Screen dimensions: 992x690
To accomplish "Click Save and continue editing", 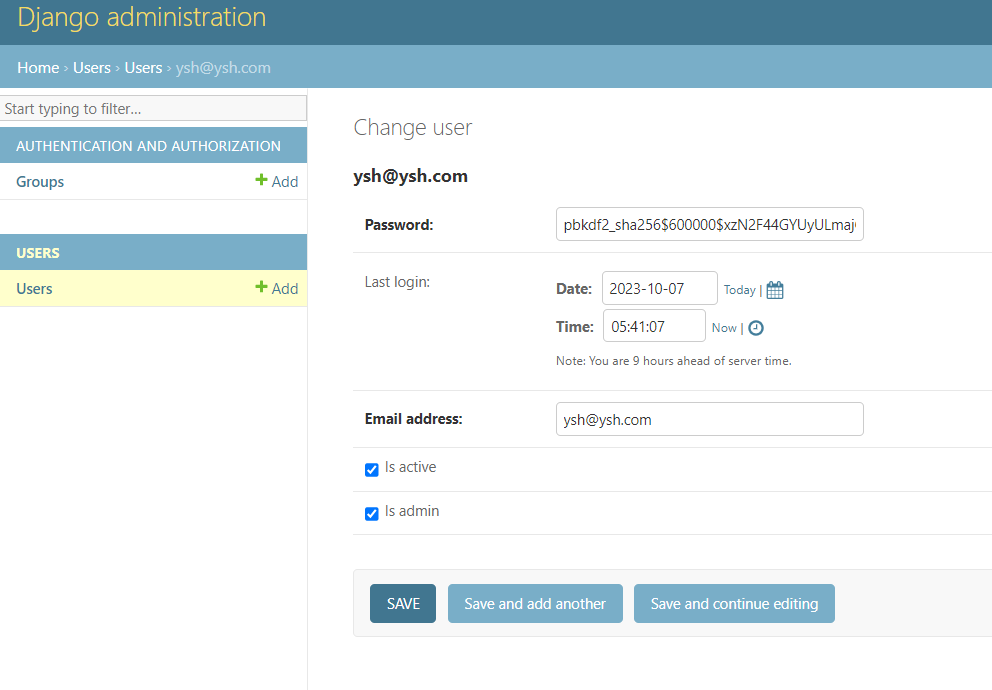I will [734, 603].
